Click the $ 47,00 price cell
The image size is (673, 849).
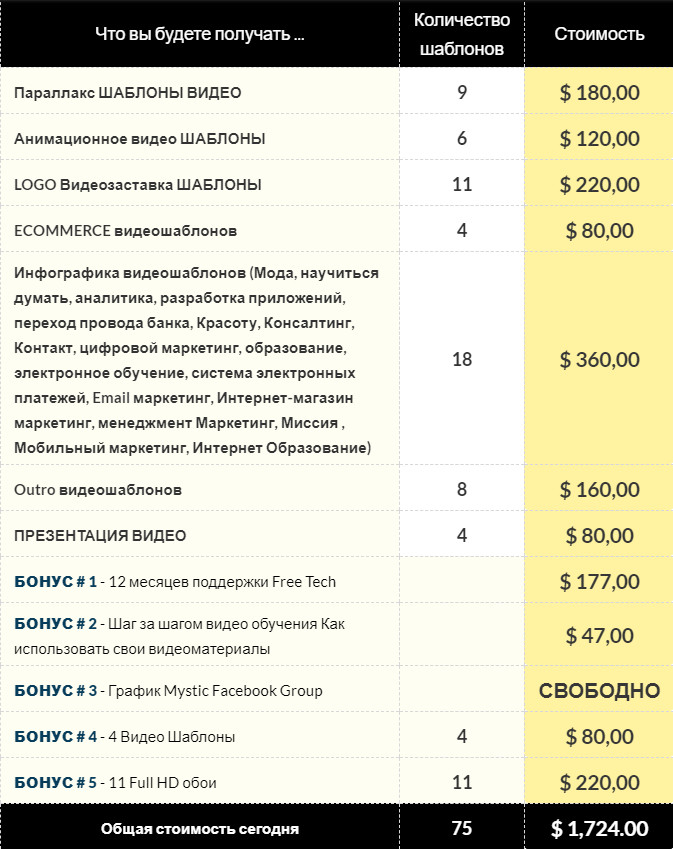click(599, 636)
